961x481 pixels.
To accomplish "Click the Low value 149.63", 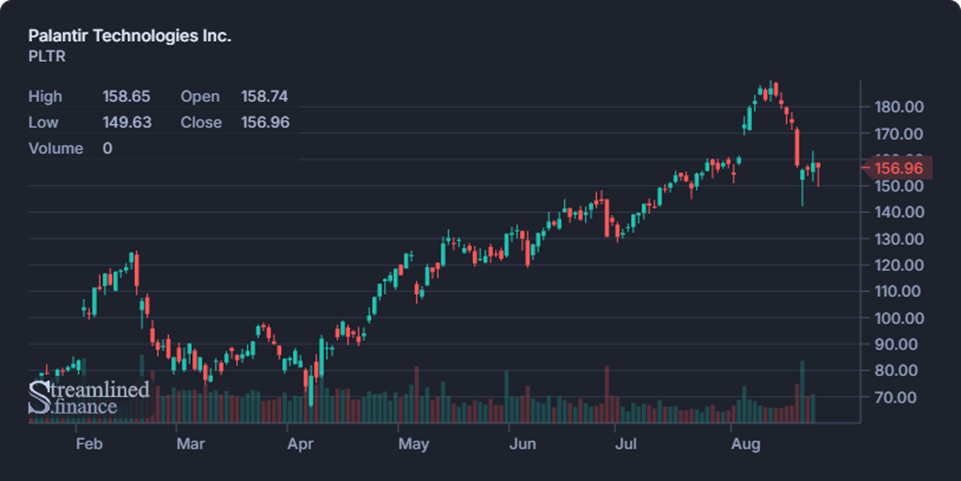I will [x=127, y=123].
